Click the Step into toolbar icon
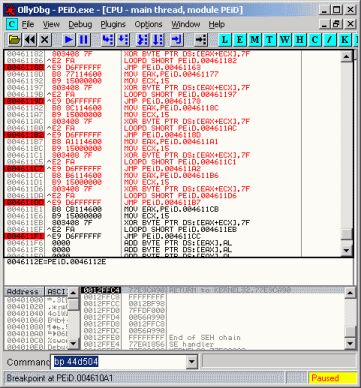 point(108,40)
